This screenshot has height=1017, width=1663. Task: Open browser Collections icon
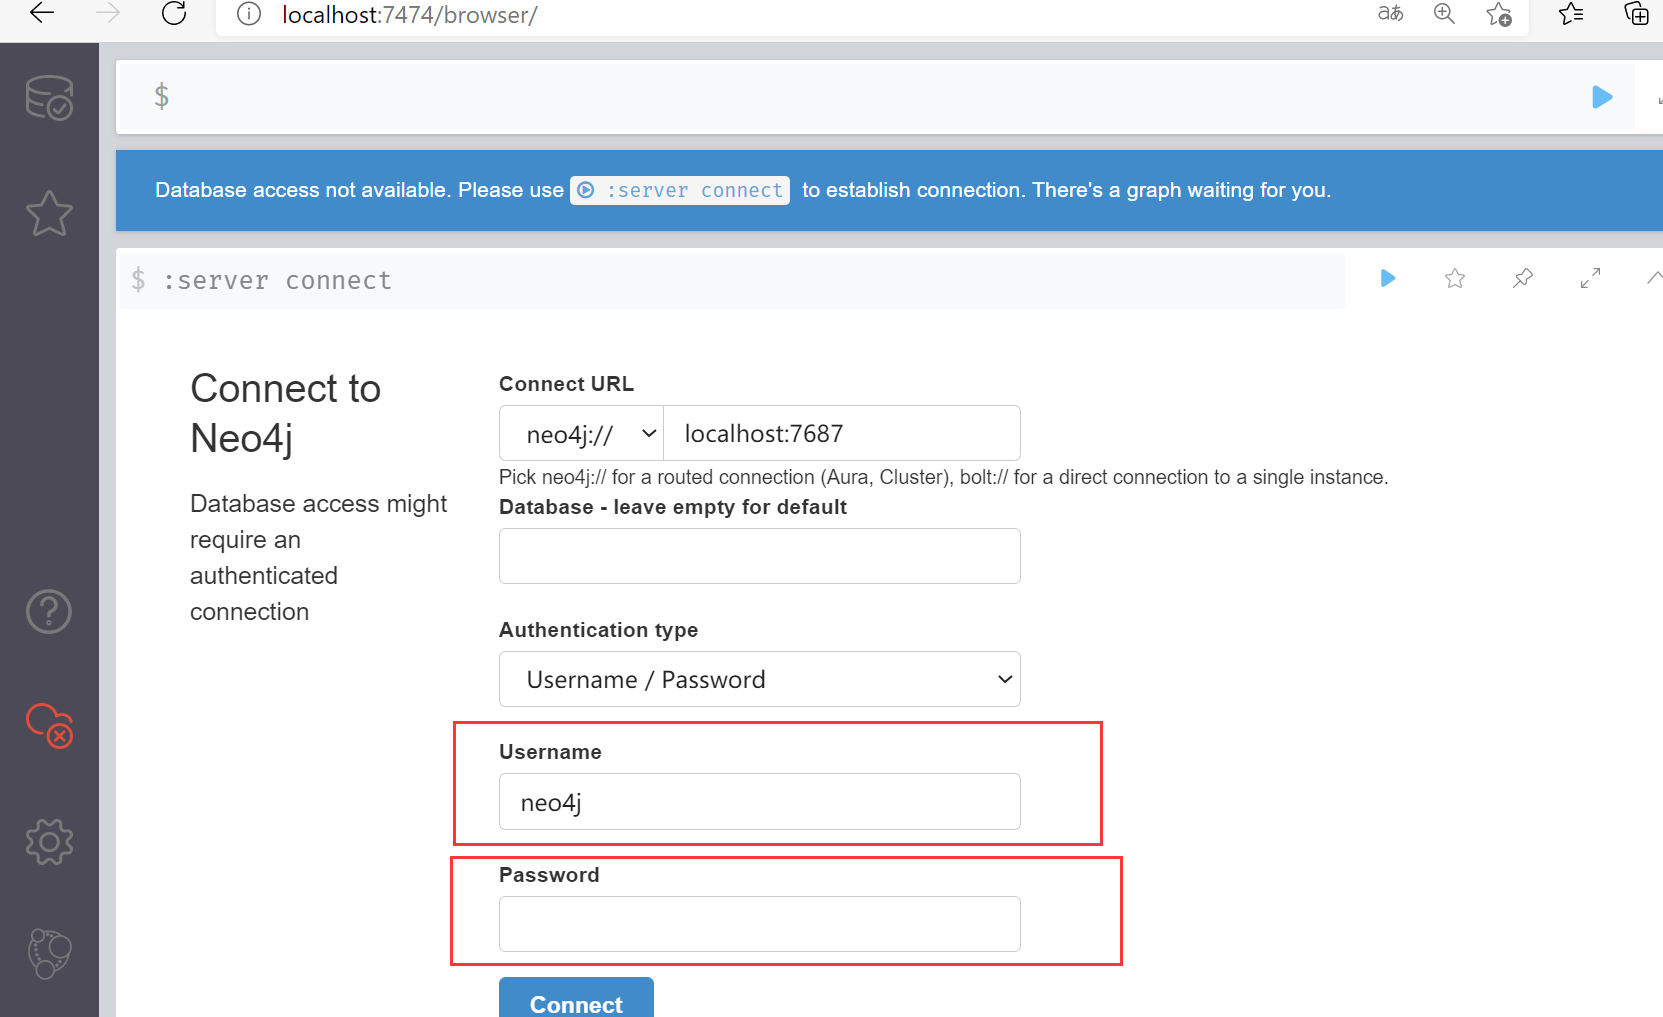(1636, 13)
